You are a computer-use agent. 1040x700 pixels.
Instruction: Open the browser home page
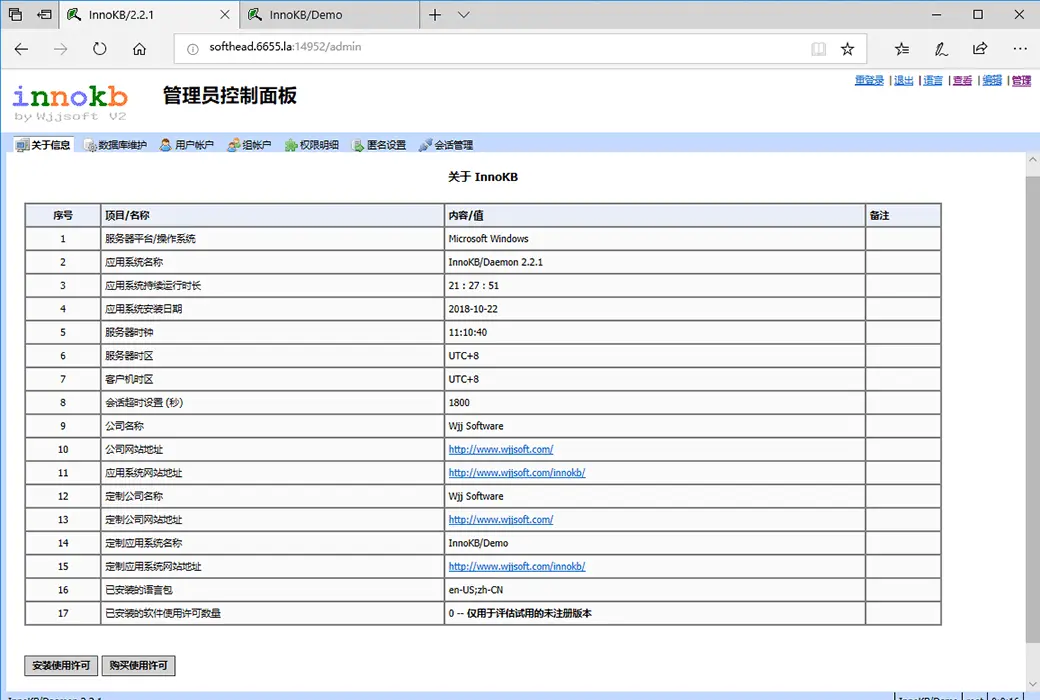click(139, 48)
